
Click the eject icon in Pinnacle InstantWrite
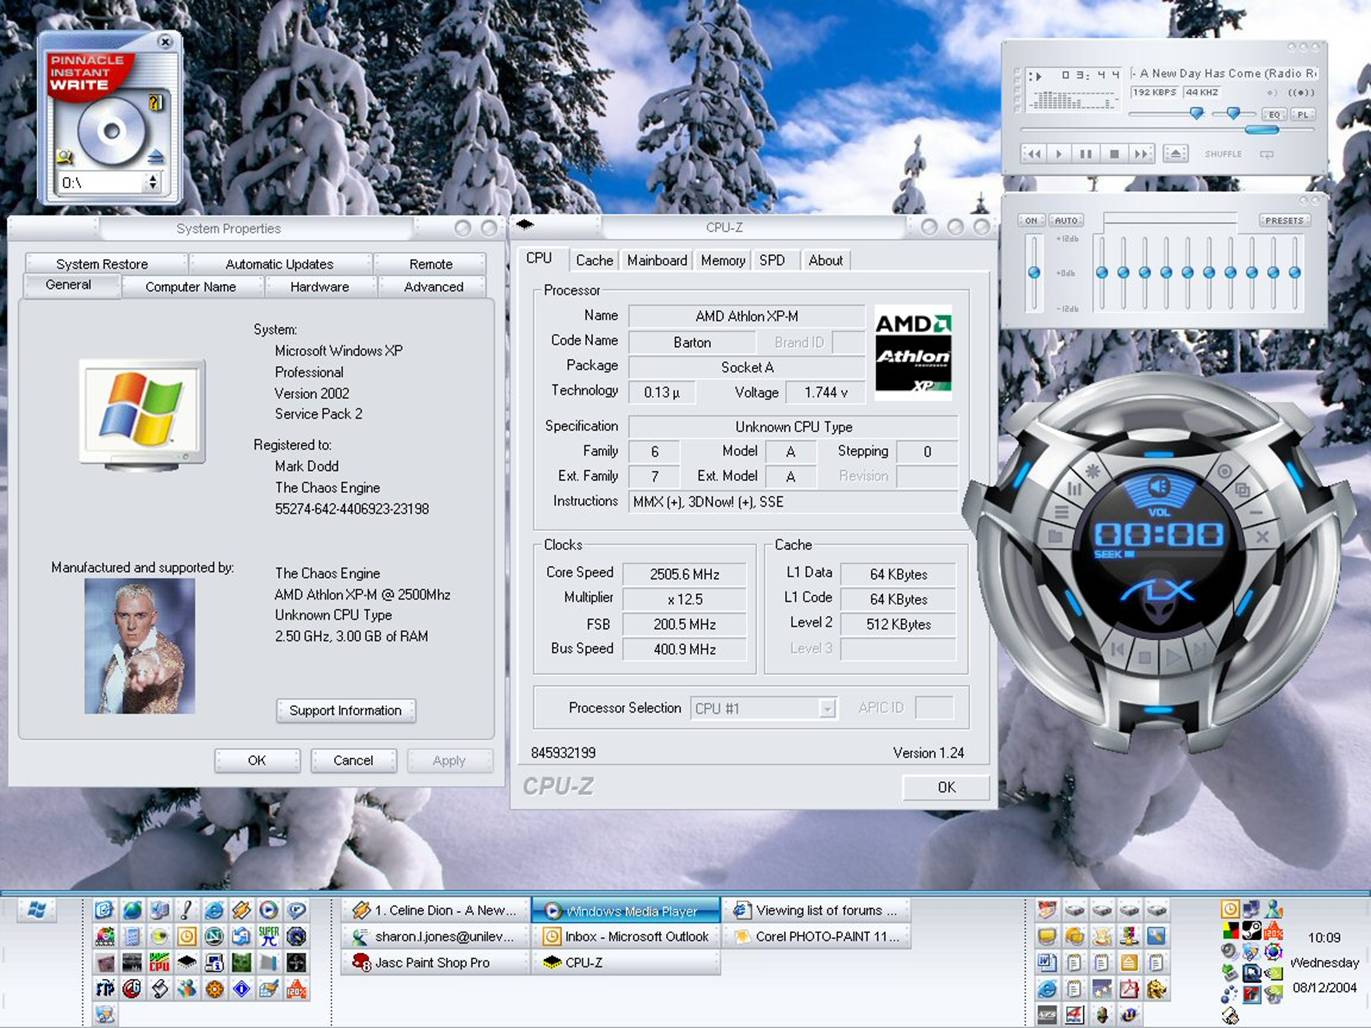(156, 156)
